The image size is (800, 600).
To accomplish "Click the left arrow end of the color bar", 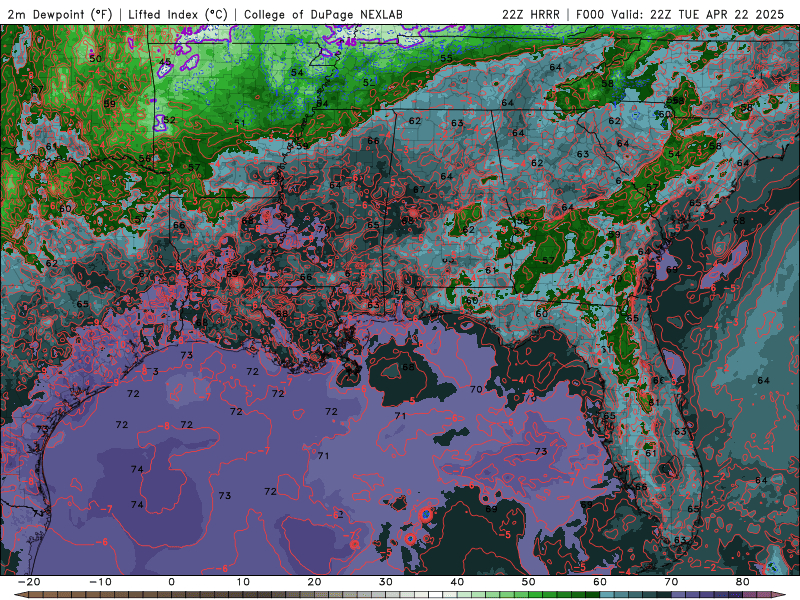I will coord(20,595).
